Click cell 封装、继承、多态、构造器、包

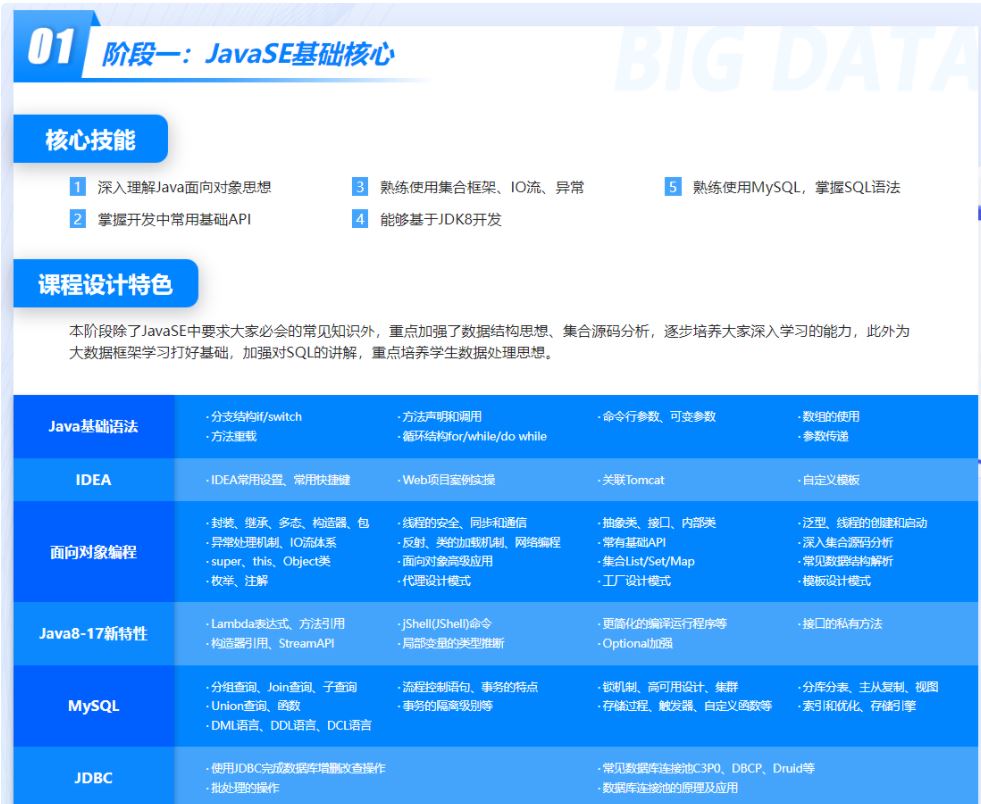pyautogui.click(x=288, y=523)
